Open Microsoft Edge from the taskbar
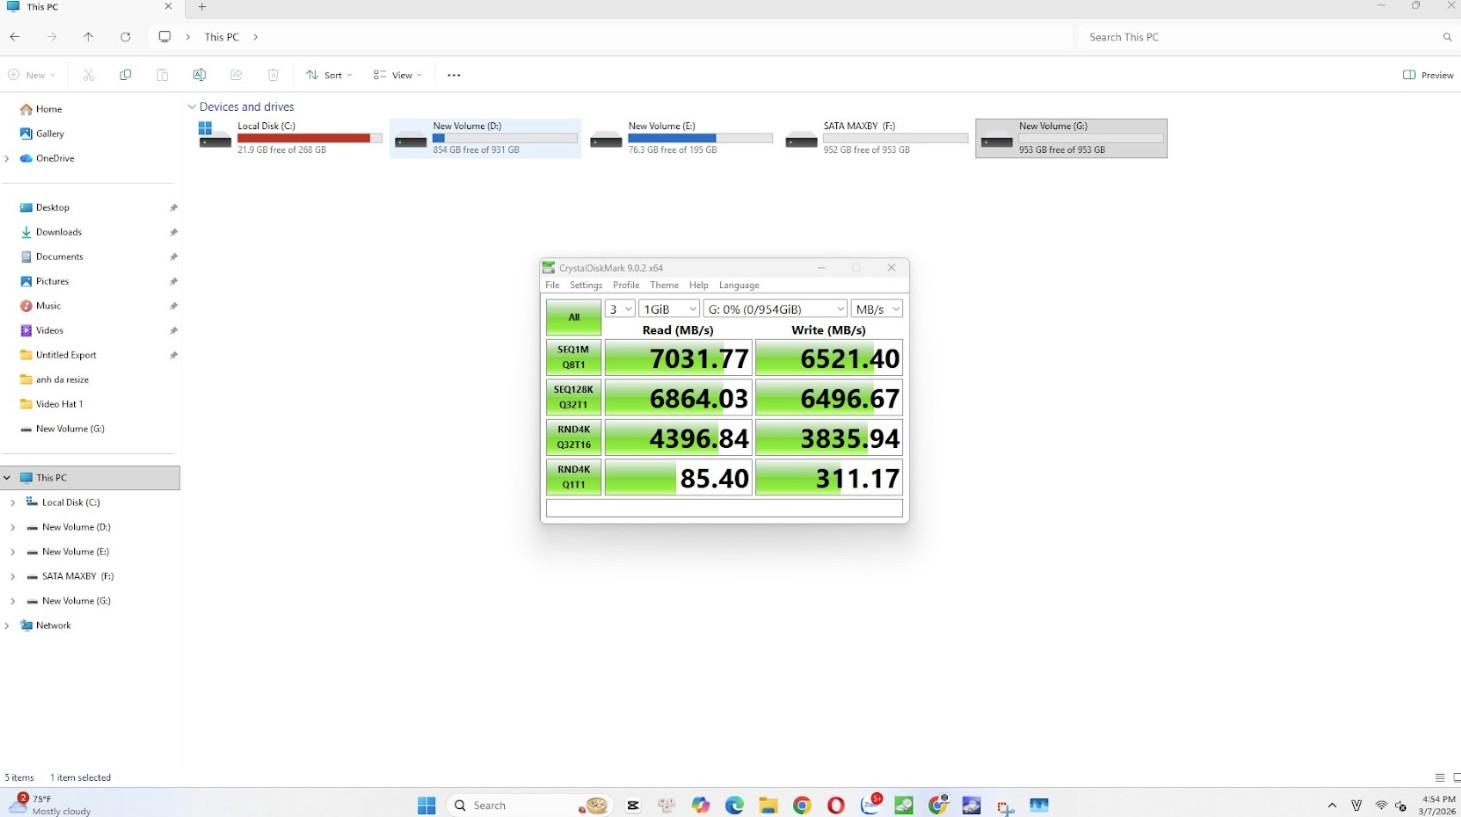The height and width of the screenshot is (817, 1461). coord(734,805)
